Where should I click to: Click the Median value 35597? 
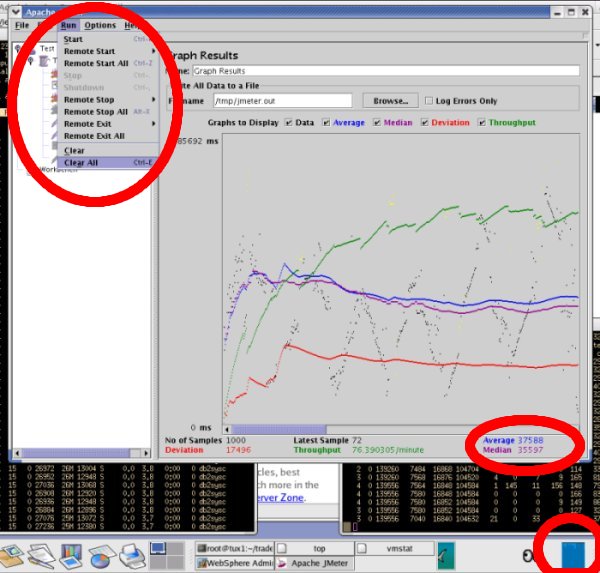(530, 450)
